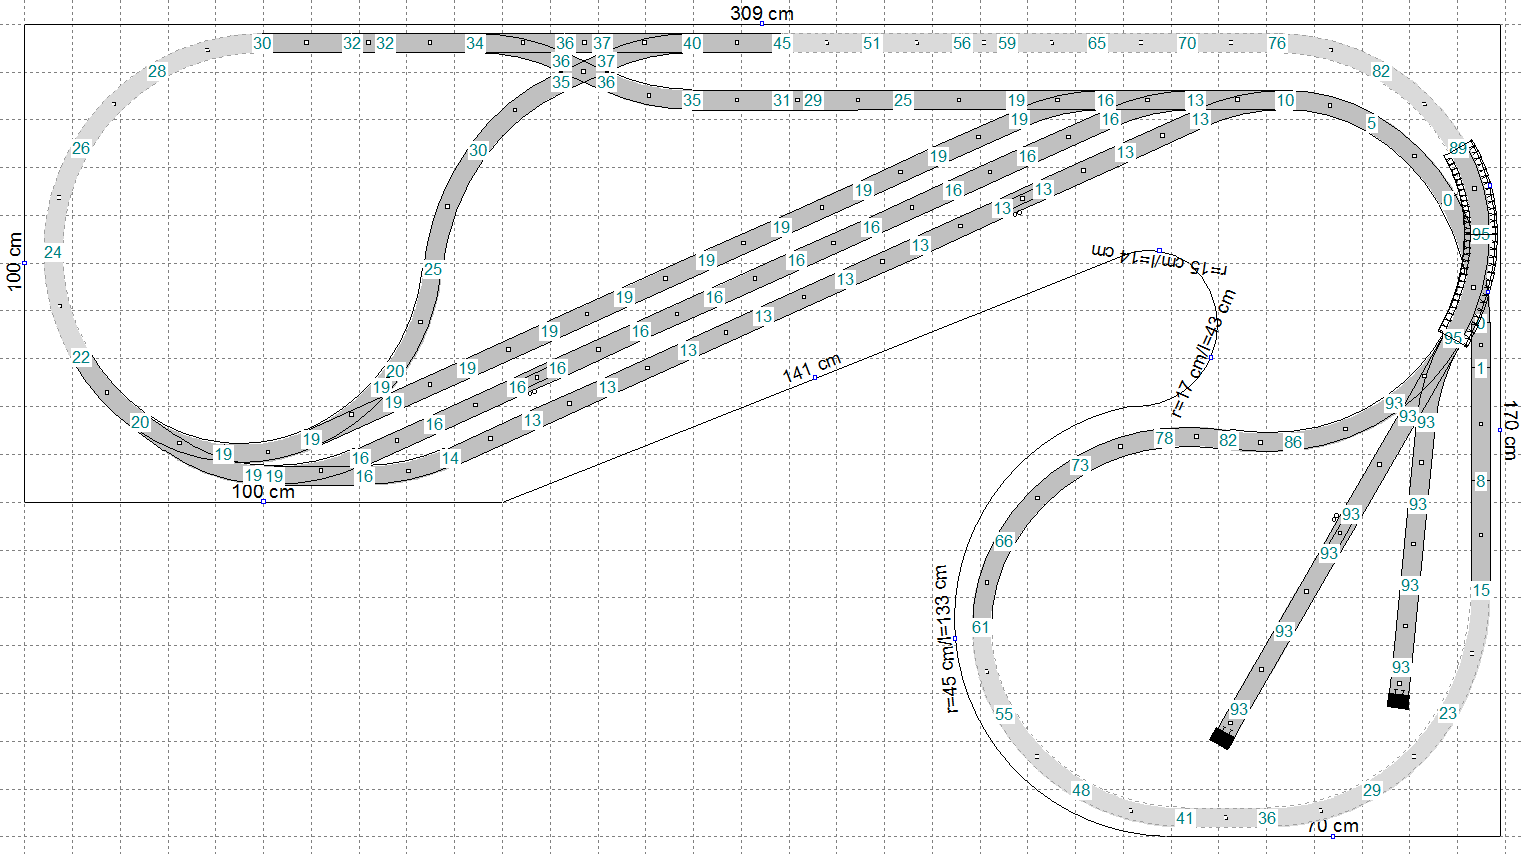Select track height marker 56
Viewport: 1524px width, 854px height.
[x=962, y=43]
